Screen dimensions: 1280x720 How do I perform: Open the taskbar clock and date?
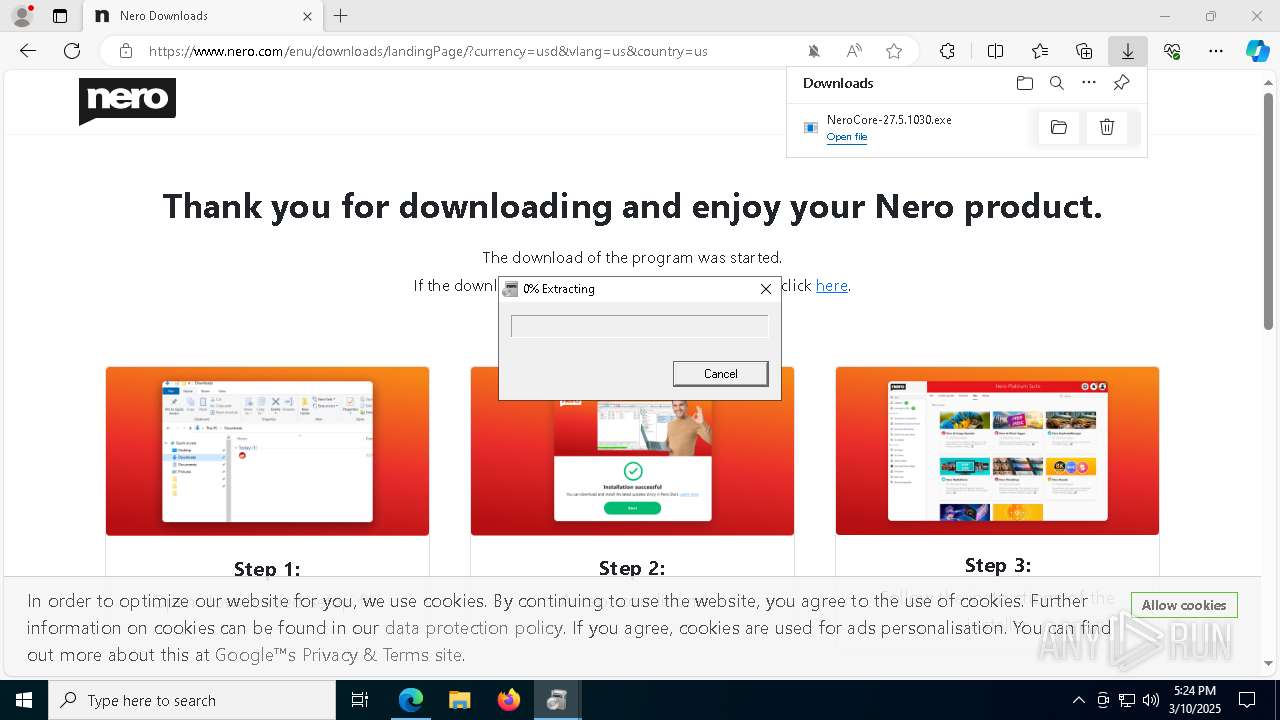1196,700
